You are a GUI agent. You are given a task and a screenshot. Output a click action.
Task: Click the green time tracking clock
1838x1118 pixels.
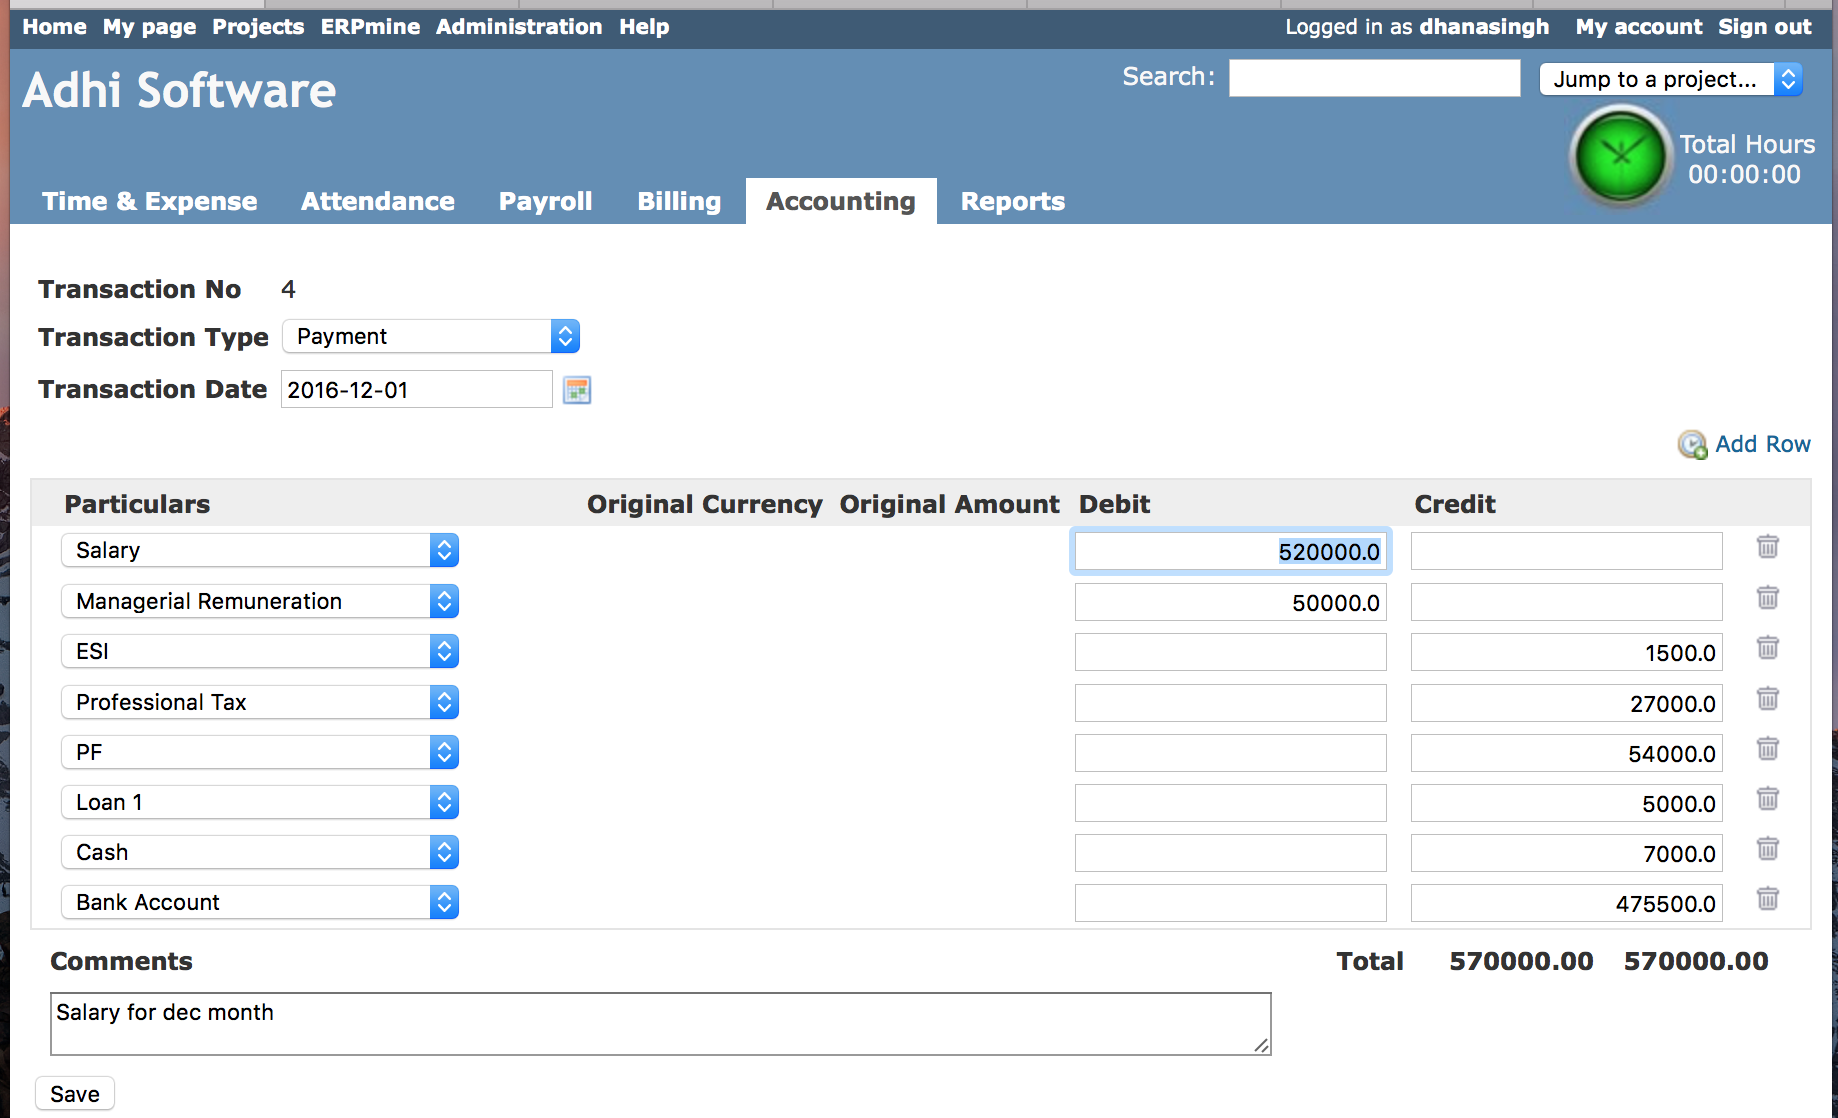click(1620, 157)
